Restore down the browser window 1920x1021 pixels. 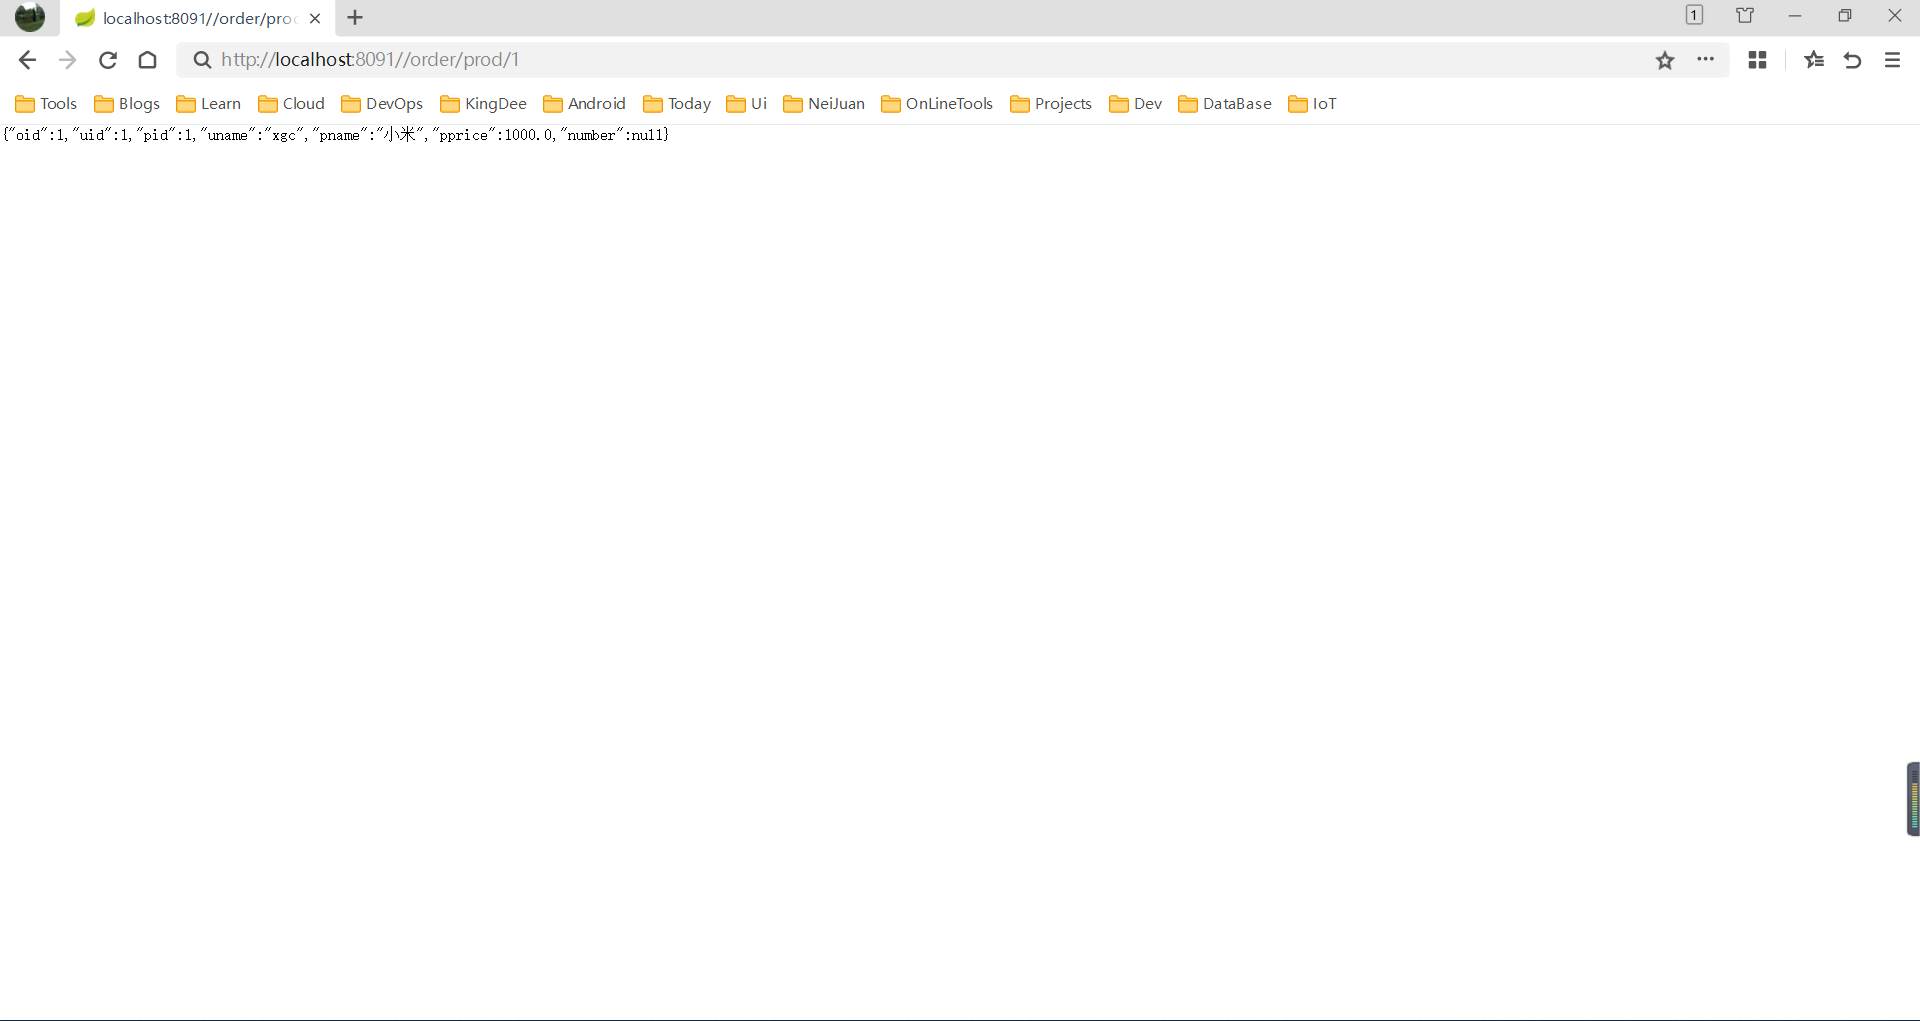(1845, 15)
